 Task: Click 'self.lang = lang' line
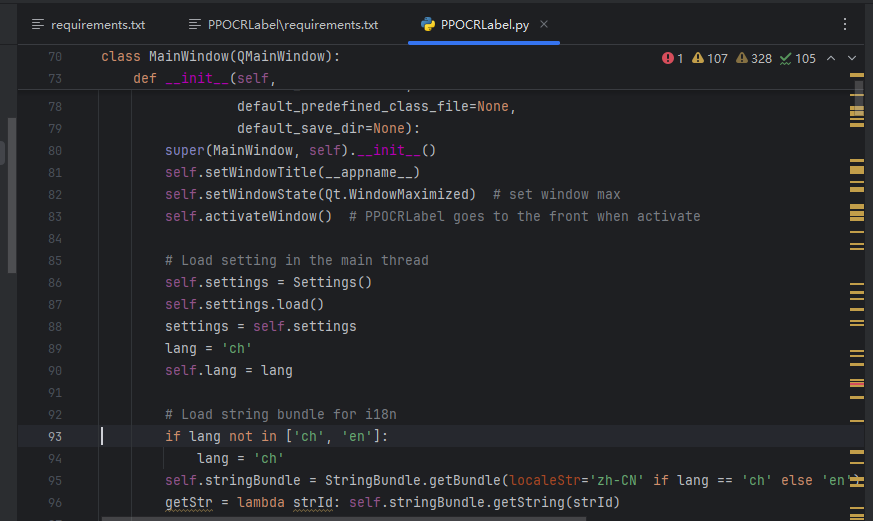pos(229,370)
